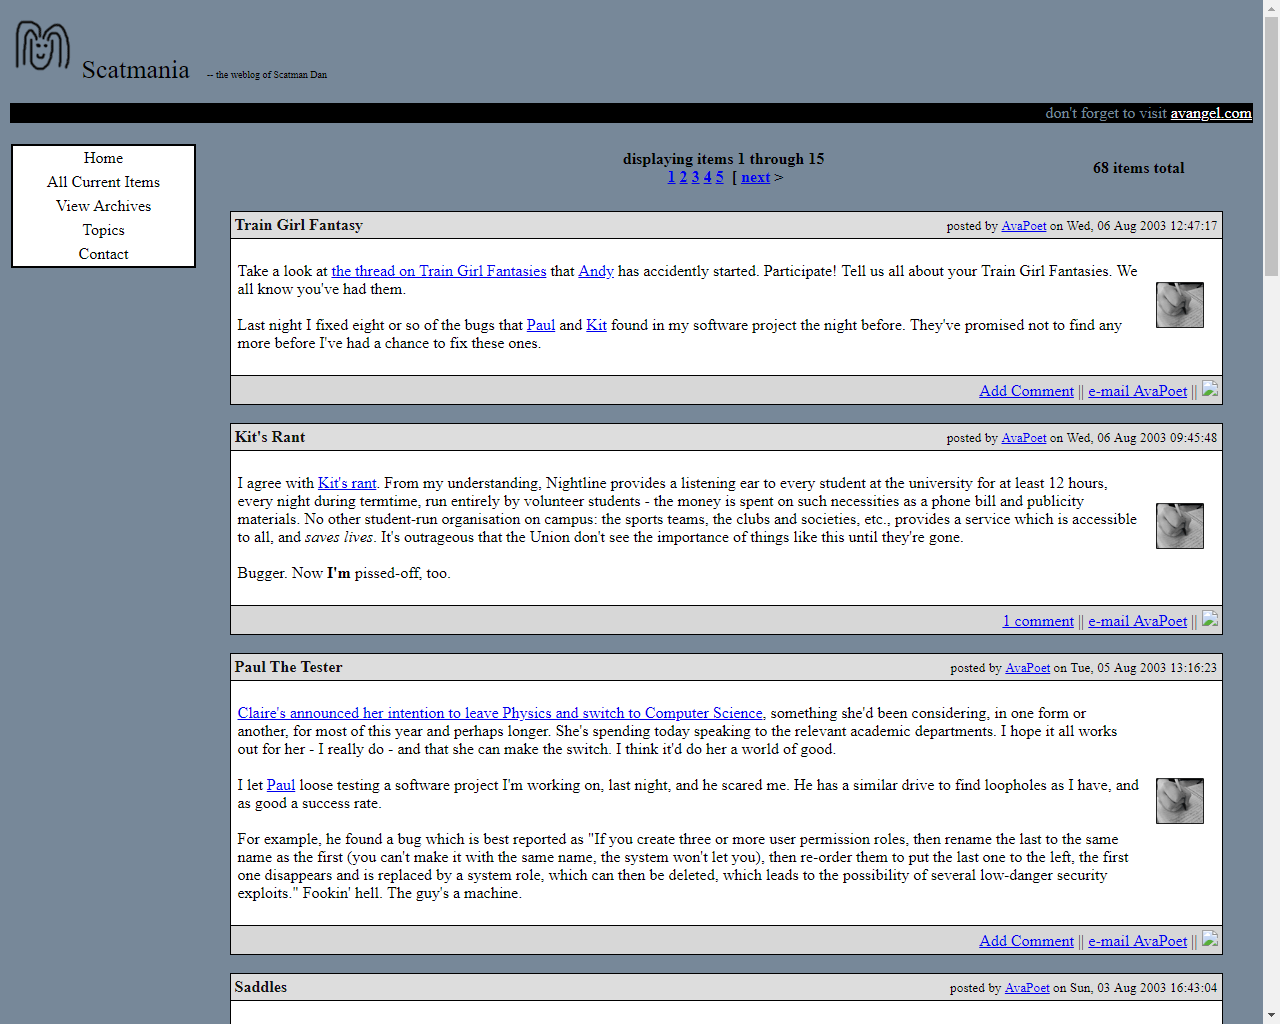Open Claire's announcement about switching to Computer Science

click(x=500, y=713)
